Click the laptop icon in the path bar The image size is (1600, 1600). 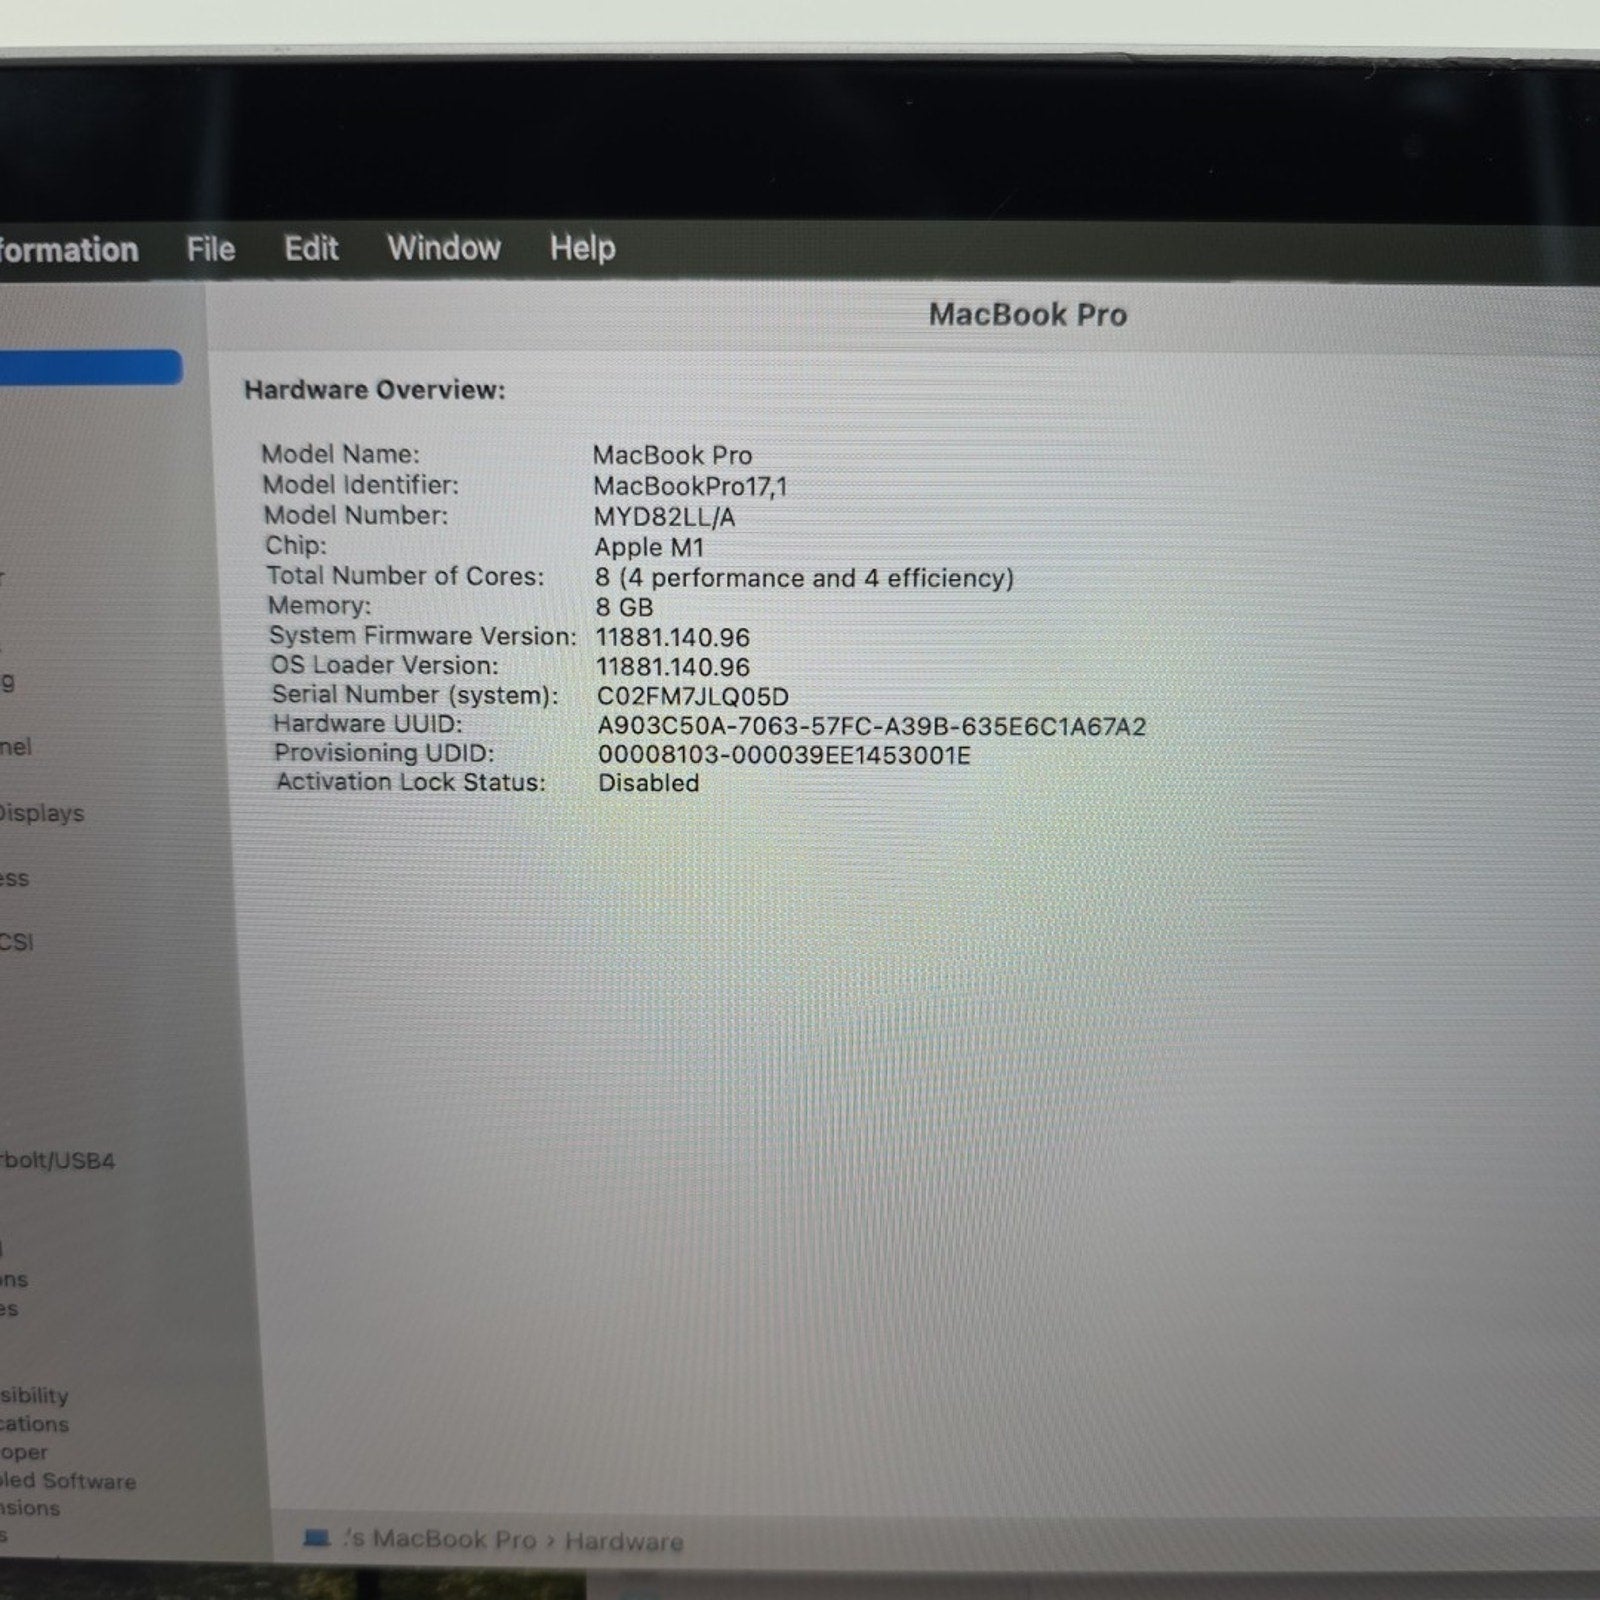point(316,1537)
